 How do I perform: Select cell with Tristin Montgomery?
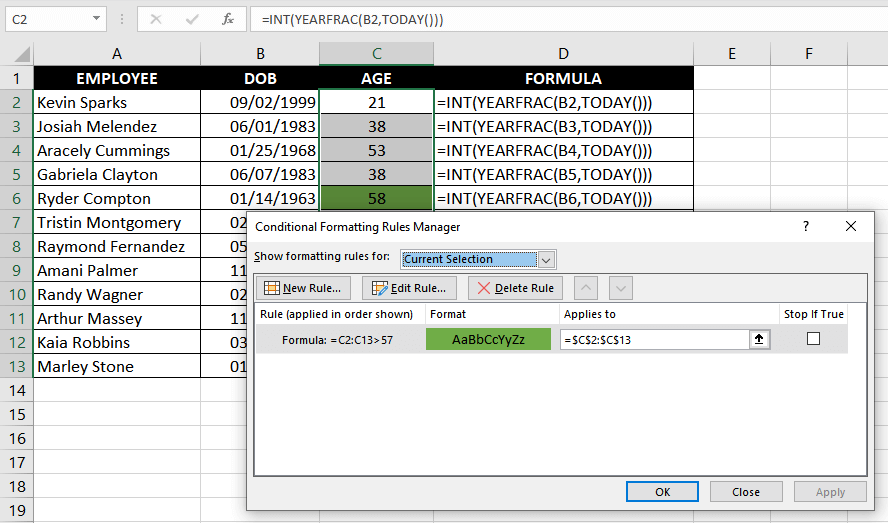(x=117, y=223)
